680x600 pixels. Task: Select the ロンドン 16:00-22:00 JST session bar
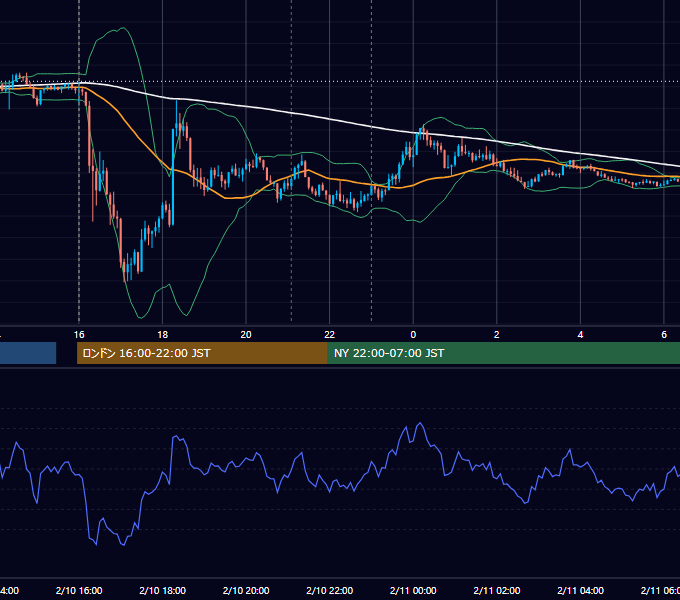coord(202,353)
